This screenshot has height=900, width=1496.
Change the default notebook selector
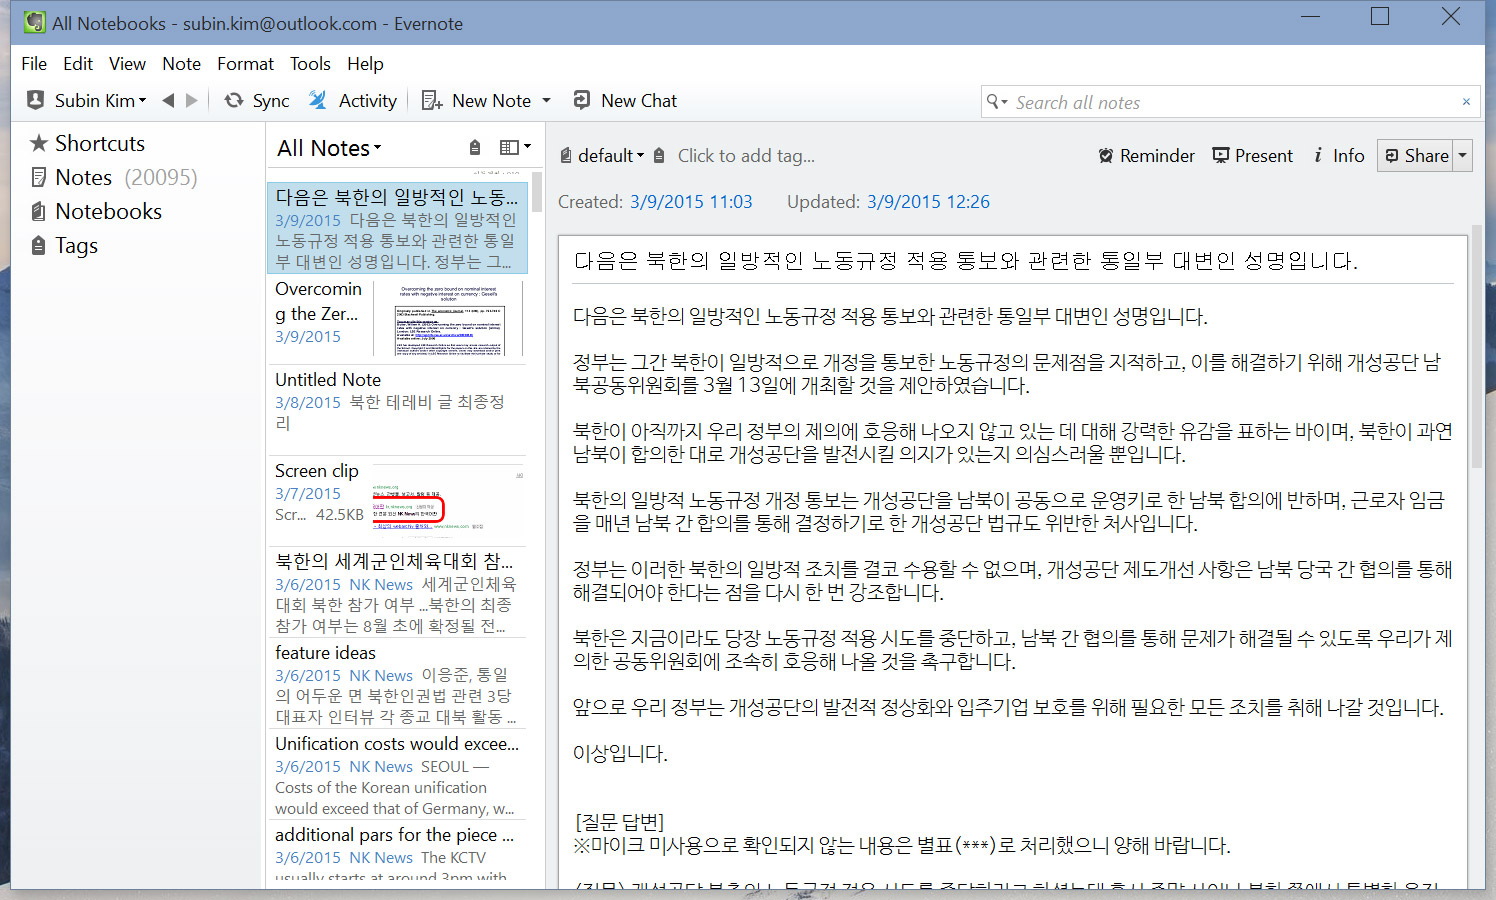[x=603, y=156]
